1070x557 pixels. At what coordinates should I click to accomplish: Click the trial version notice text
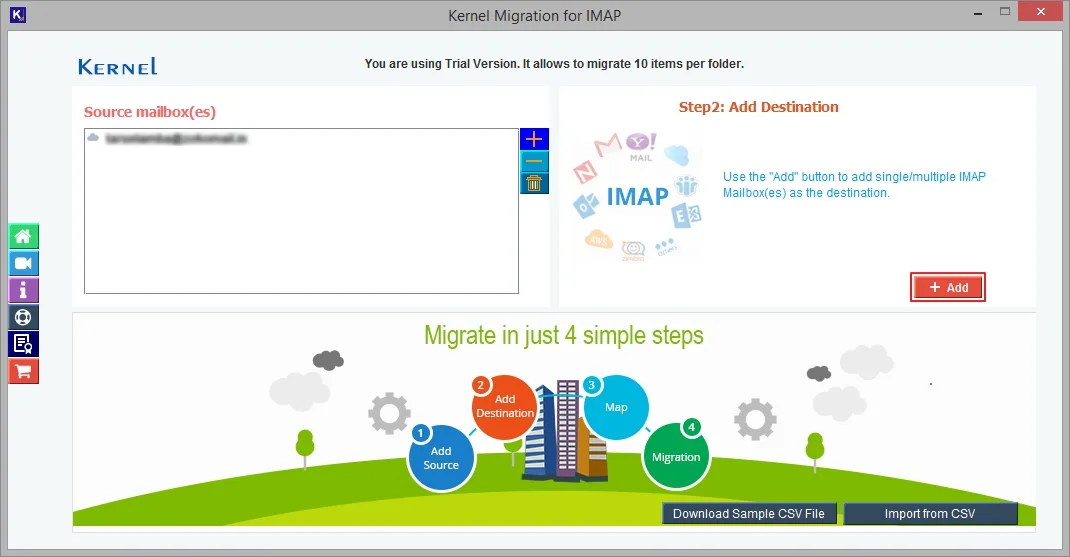(554, 63)
